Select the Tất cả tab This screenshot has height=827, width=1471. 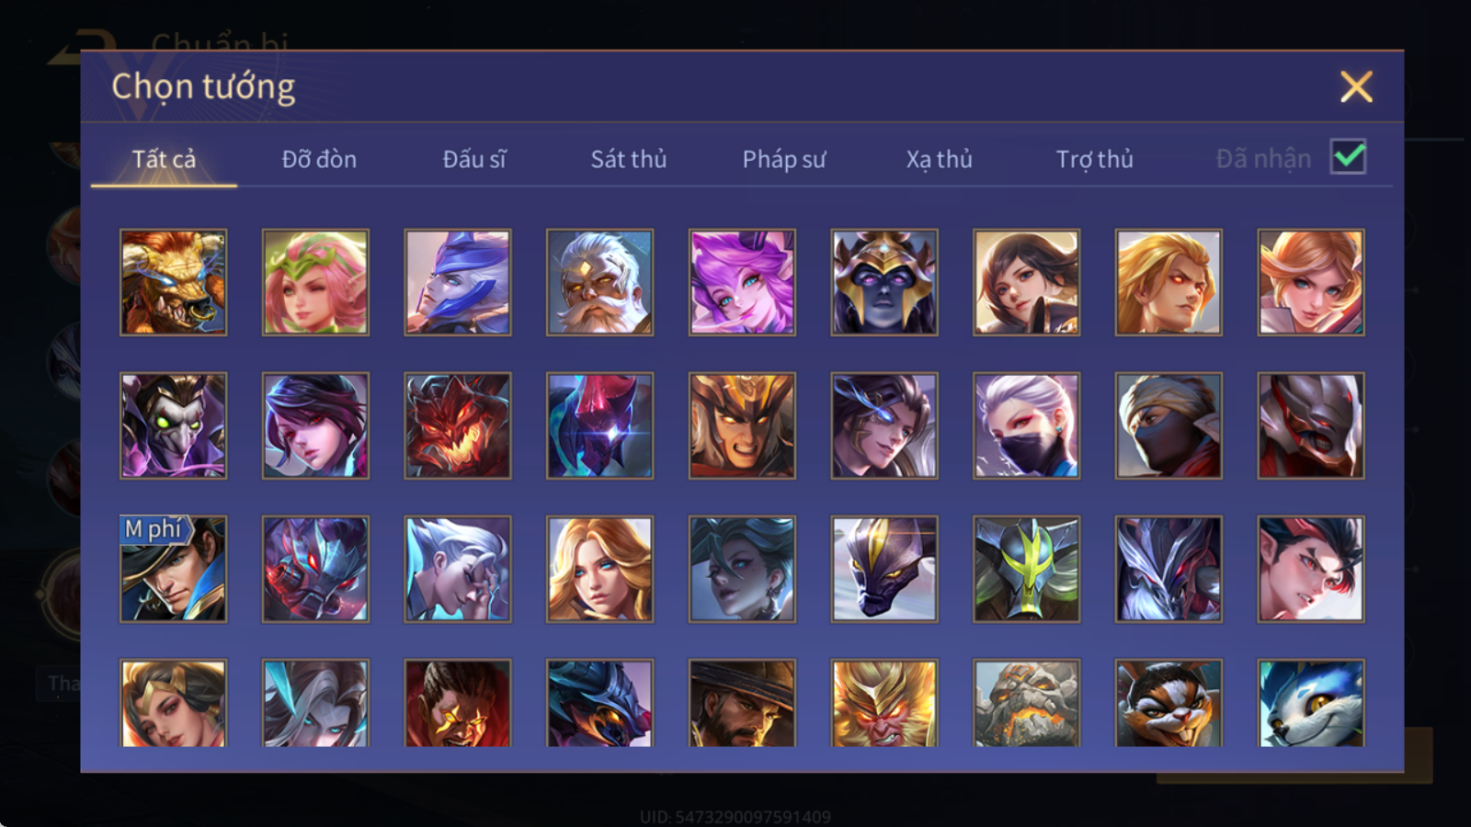[x=164, y=159]
